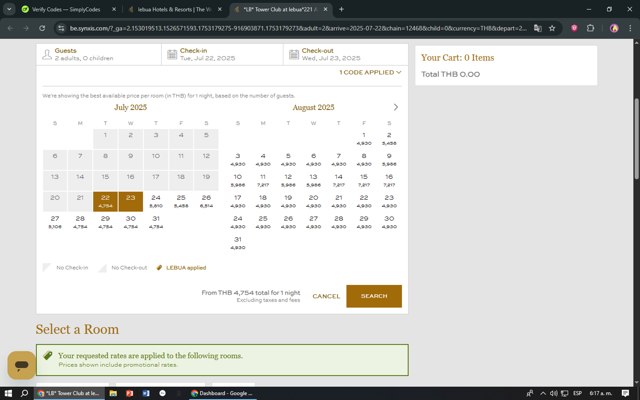Click Total THB 0.00 in the cart
Viewport: 640px width, 400px height.
pos(451,74)
